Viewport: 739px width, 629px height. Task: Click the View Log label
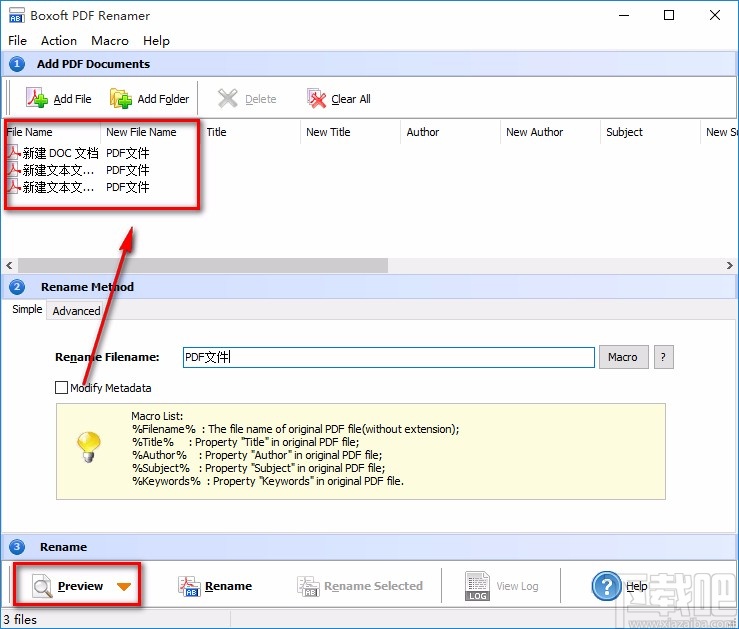coord(517,586)
